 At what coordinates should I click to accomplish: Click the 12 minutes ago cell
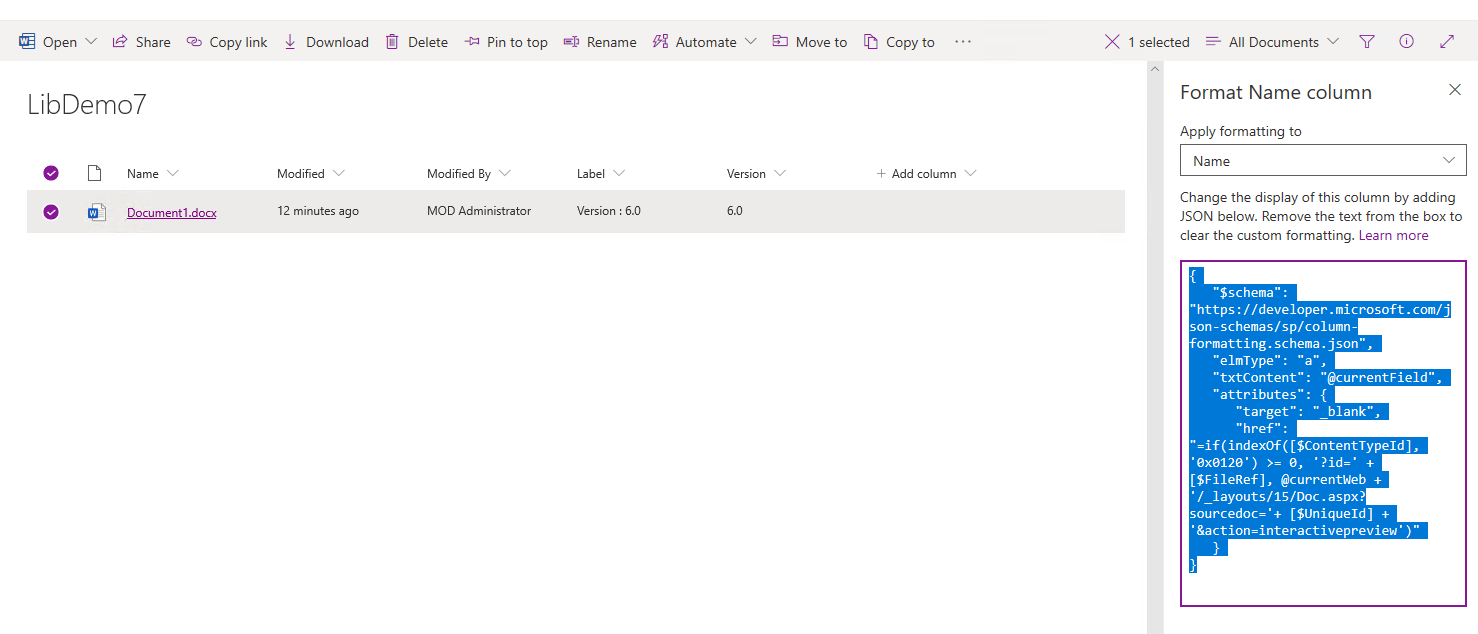[x=318, y=211]
